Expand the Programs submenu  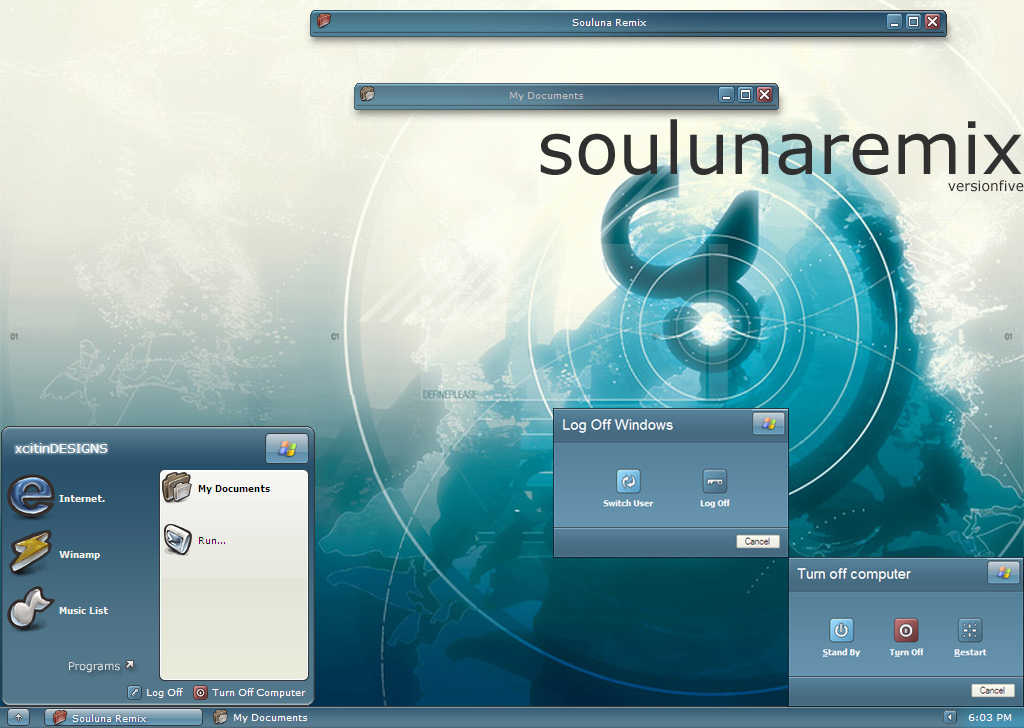click(x=100, y=666)
